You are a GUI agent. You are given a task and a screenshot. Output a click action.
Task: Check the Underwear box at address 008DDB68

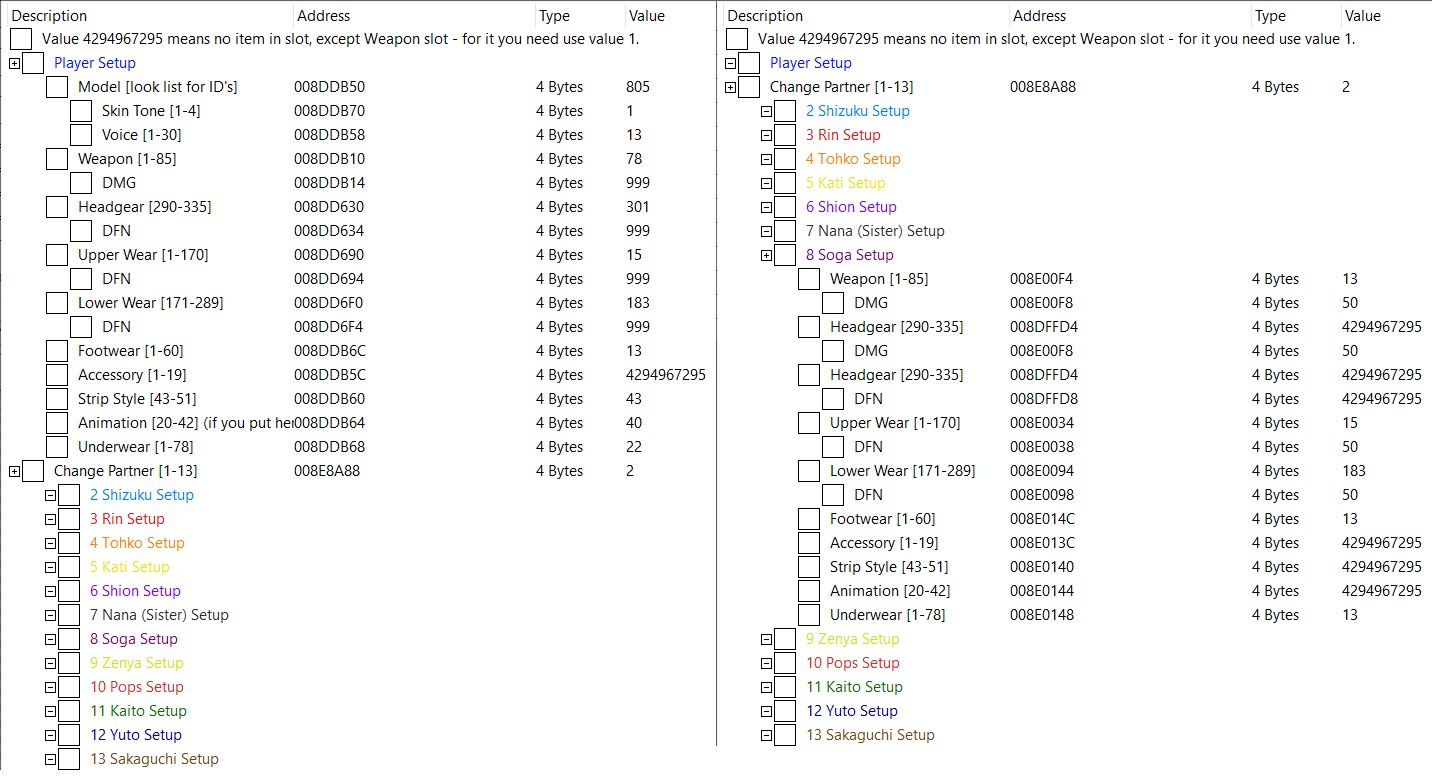57,447
